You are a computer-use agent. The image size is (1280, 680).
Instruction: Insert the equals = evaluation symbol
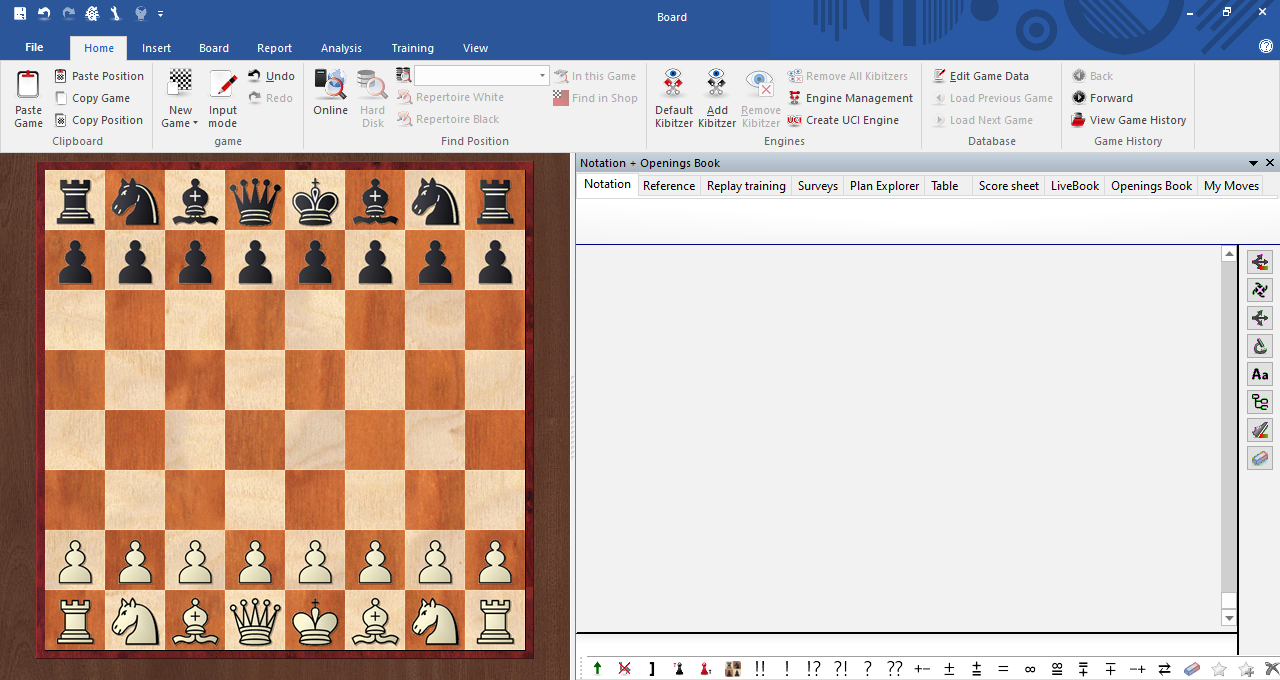point(1003,669)
